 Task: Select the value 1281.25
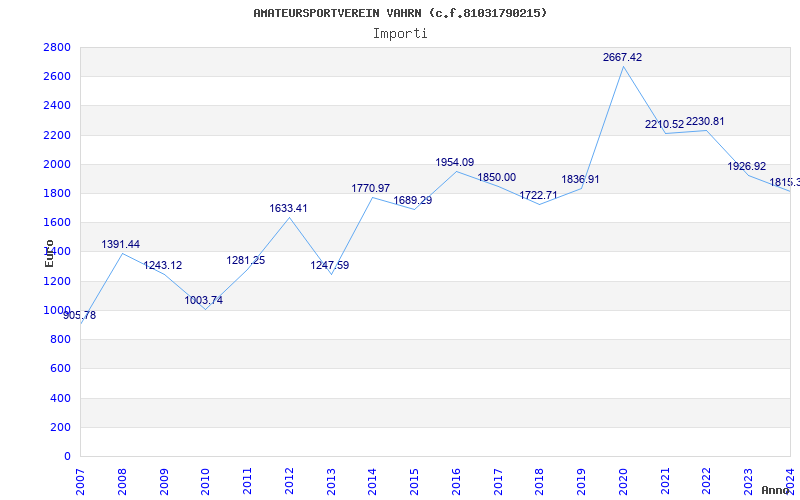pos(245,260)
